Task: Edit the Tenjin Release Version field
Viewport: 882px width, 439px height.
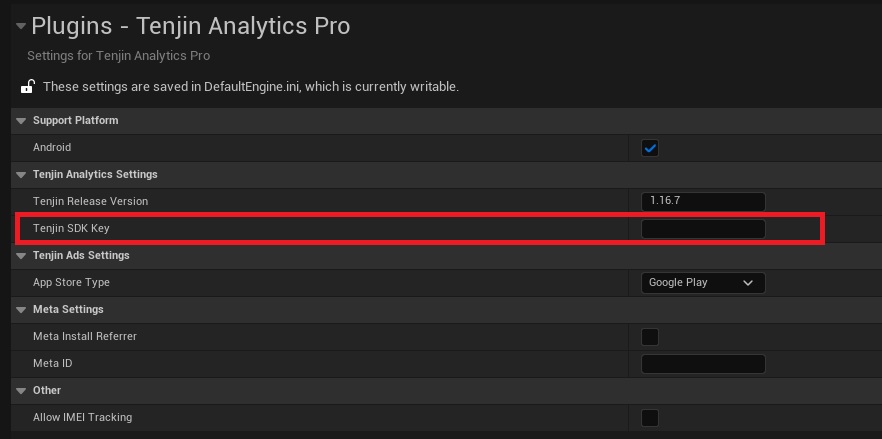Action: coord(703,201)
